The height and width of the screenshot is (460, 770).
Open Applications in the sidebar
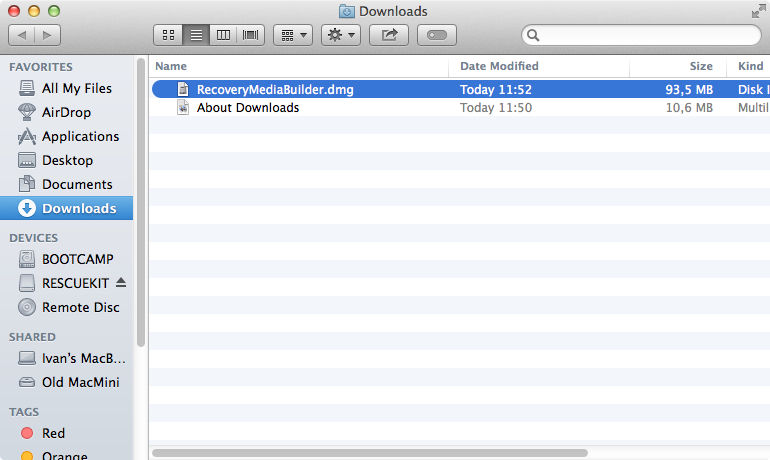click(x=80, y=136)
